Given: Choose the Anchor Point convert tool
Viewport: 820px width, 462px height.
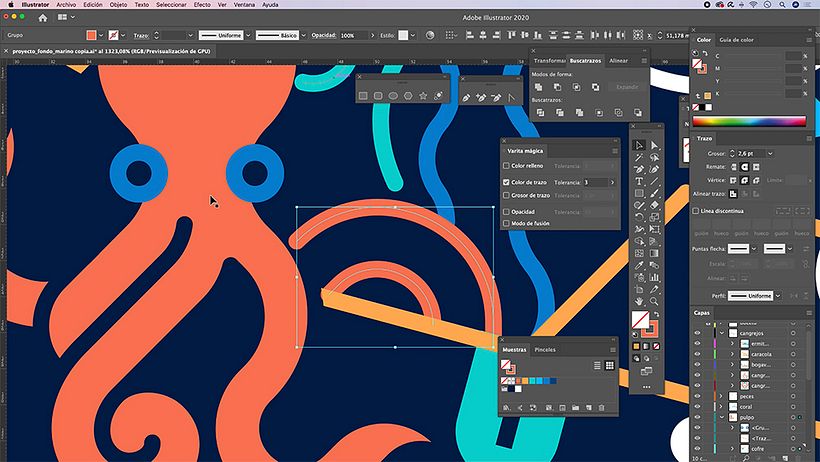Looking at the screenshot, I should (511, 97).
